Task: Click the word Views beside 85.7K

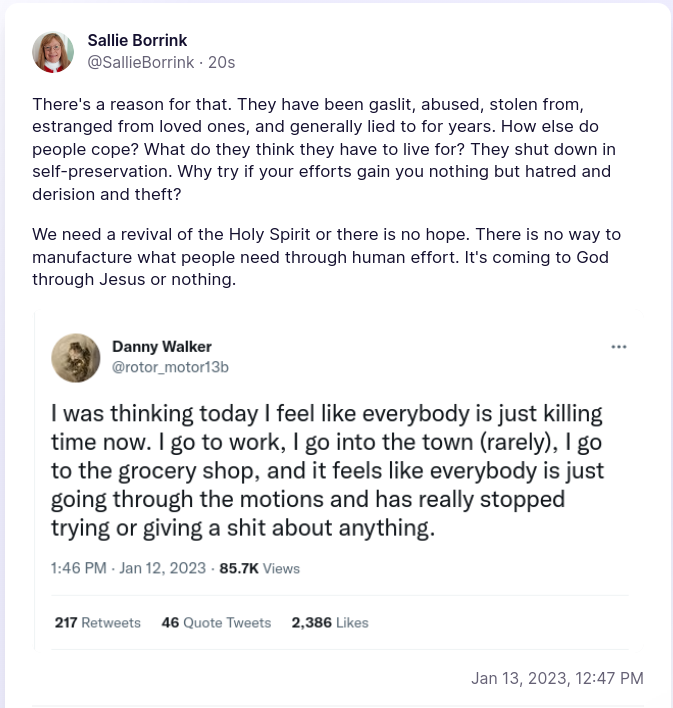Action: coord(282,568)
